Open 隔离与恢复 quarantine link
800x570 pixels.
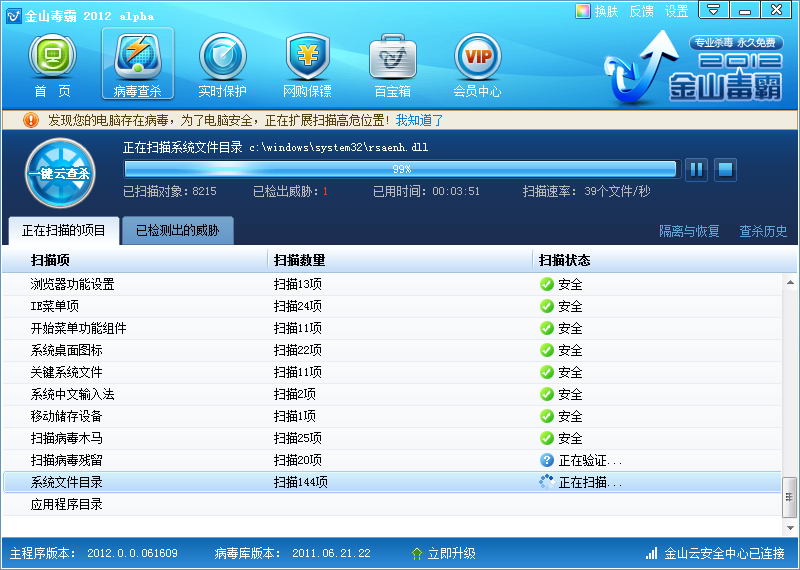click(x=689, y=231)
